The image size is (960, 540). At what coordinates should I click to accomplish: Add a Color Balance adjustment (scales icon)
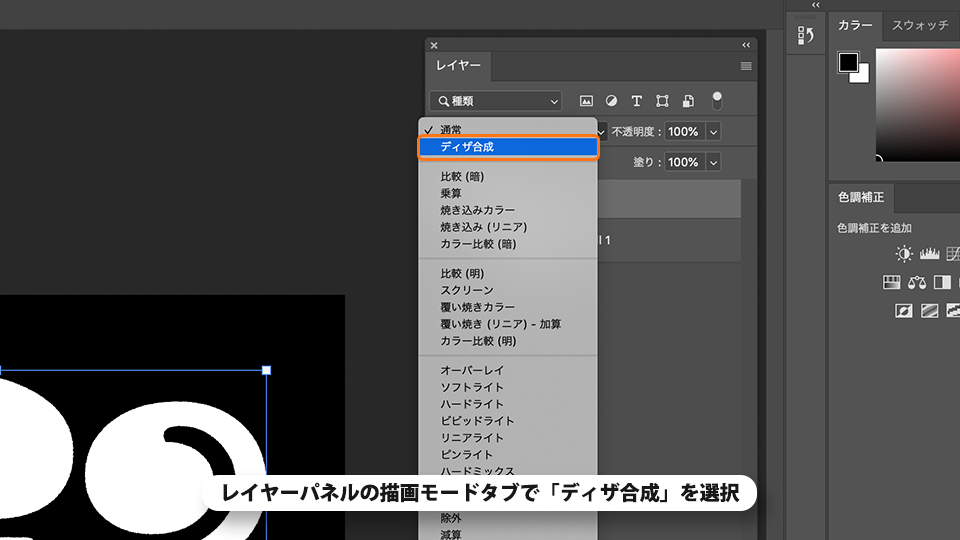point(917,282)
